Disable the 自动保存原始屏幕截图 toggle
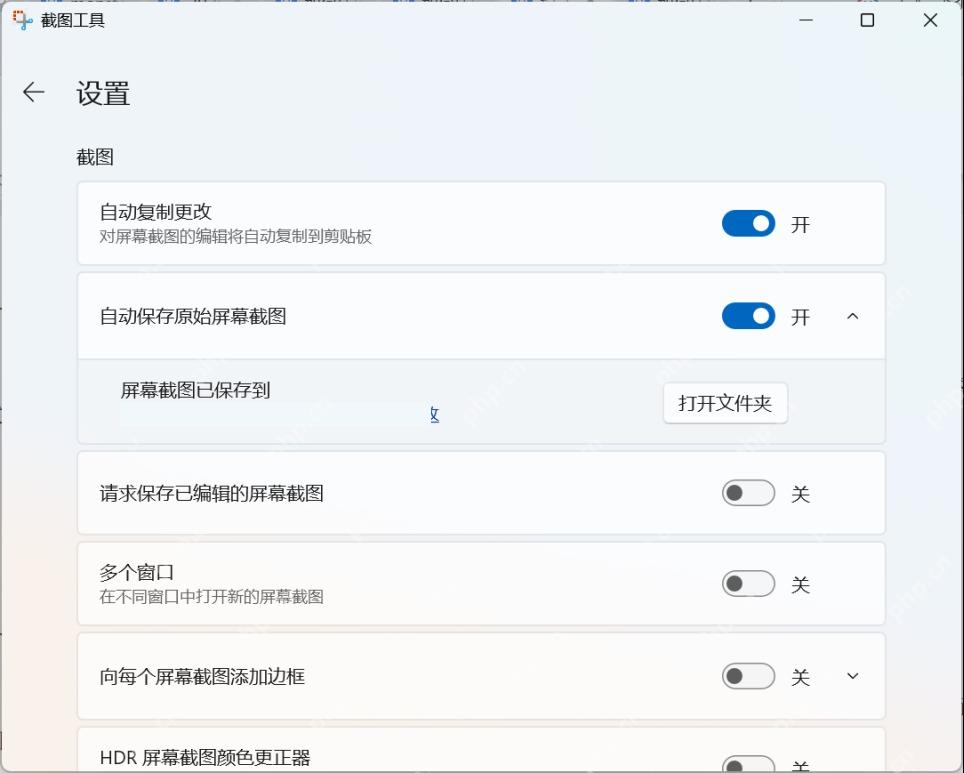The image size is (964, 773). (x=748, y=316)
